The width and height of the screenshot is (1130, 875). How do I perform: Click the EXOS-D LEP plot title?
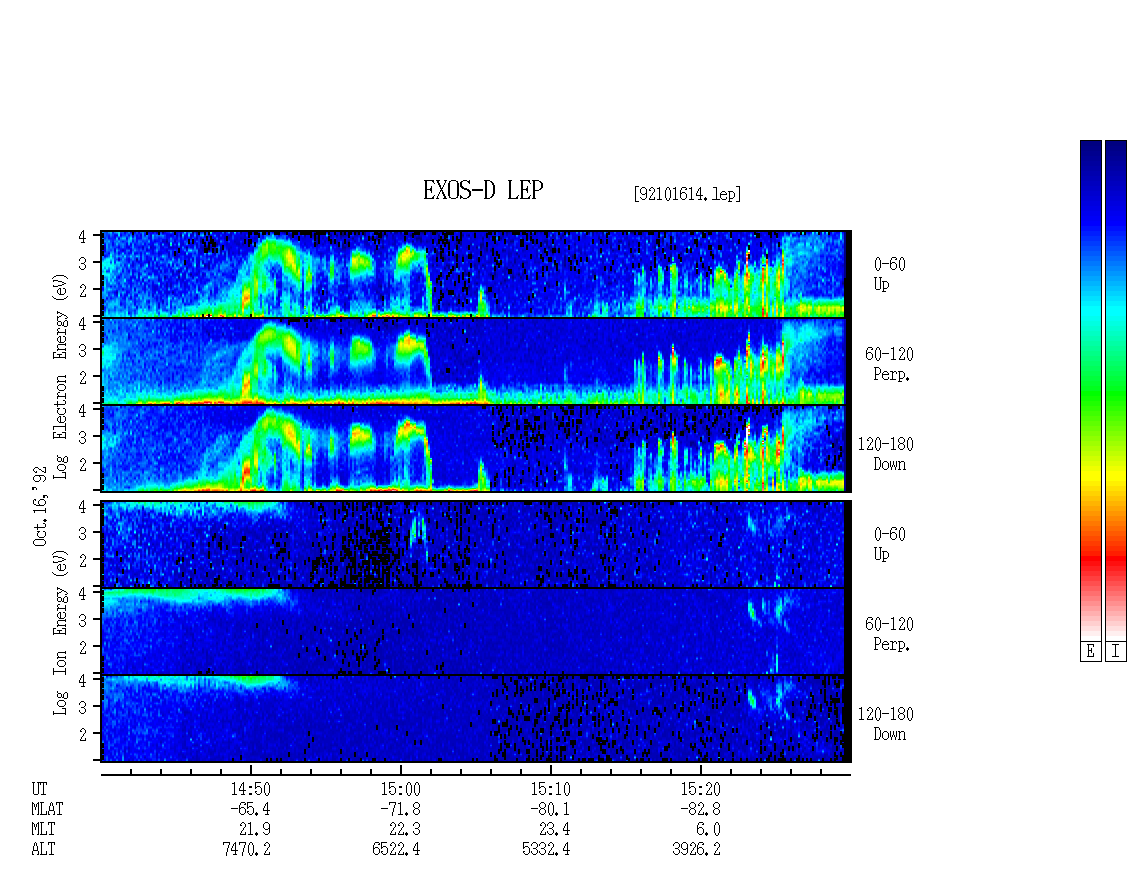(x=483, y=190)
